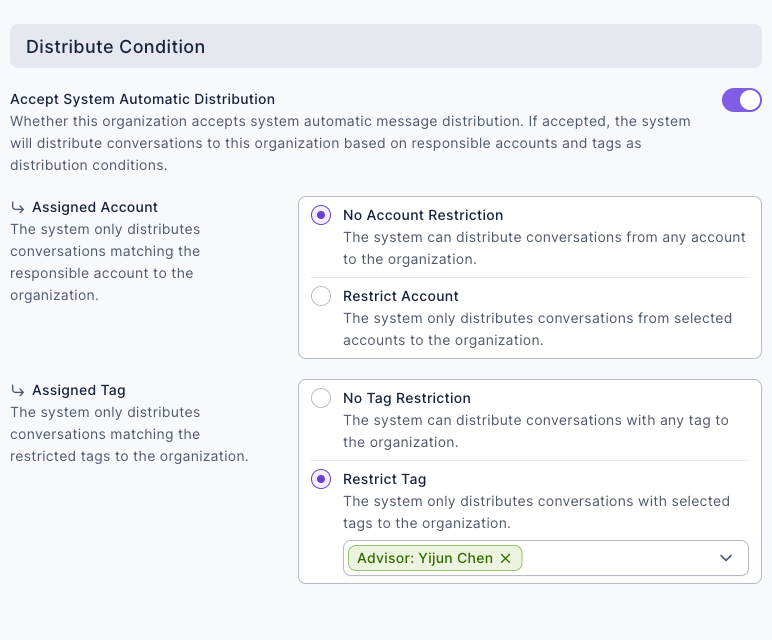Image resolution: width=772 pixels, height=640 pixels.
Task: Click text "conversations matching the responsible account"
Action: pyautogui.click(x=105, y=262)
